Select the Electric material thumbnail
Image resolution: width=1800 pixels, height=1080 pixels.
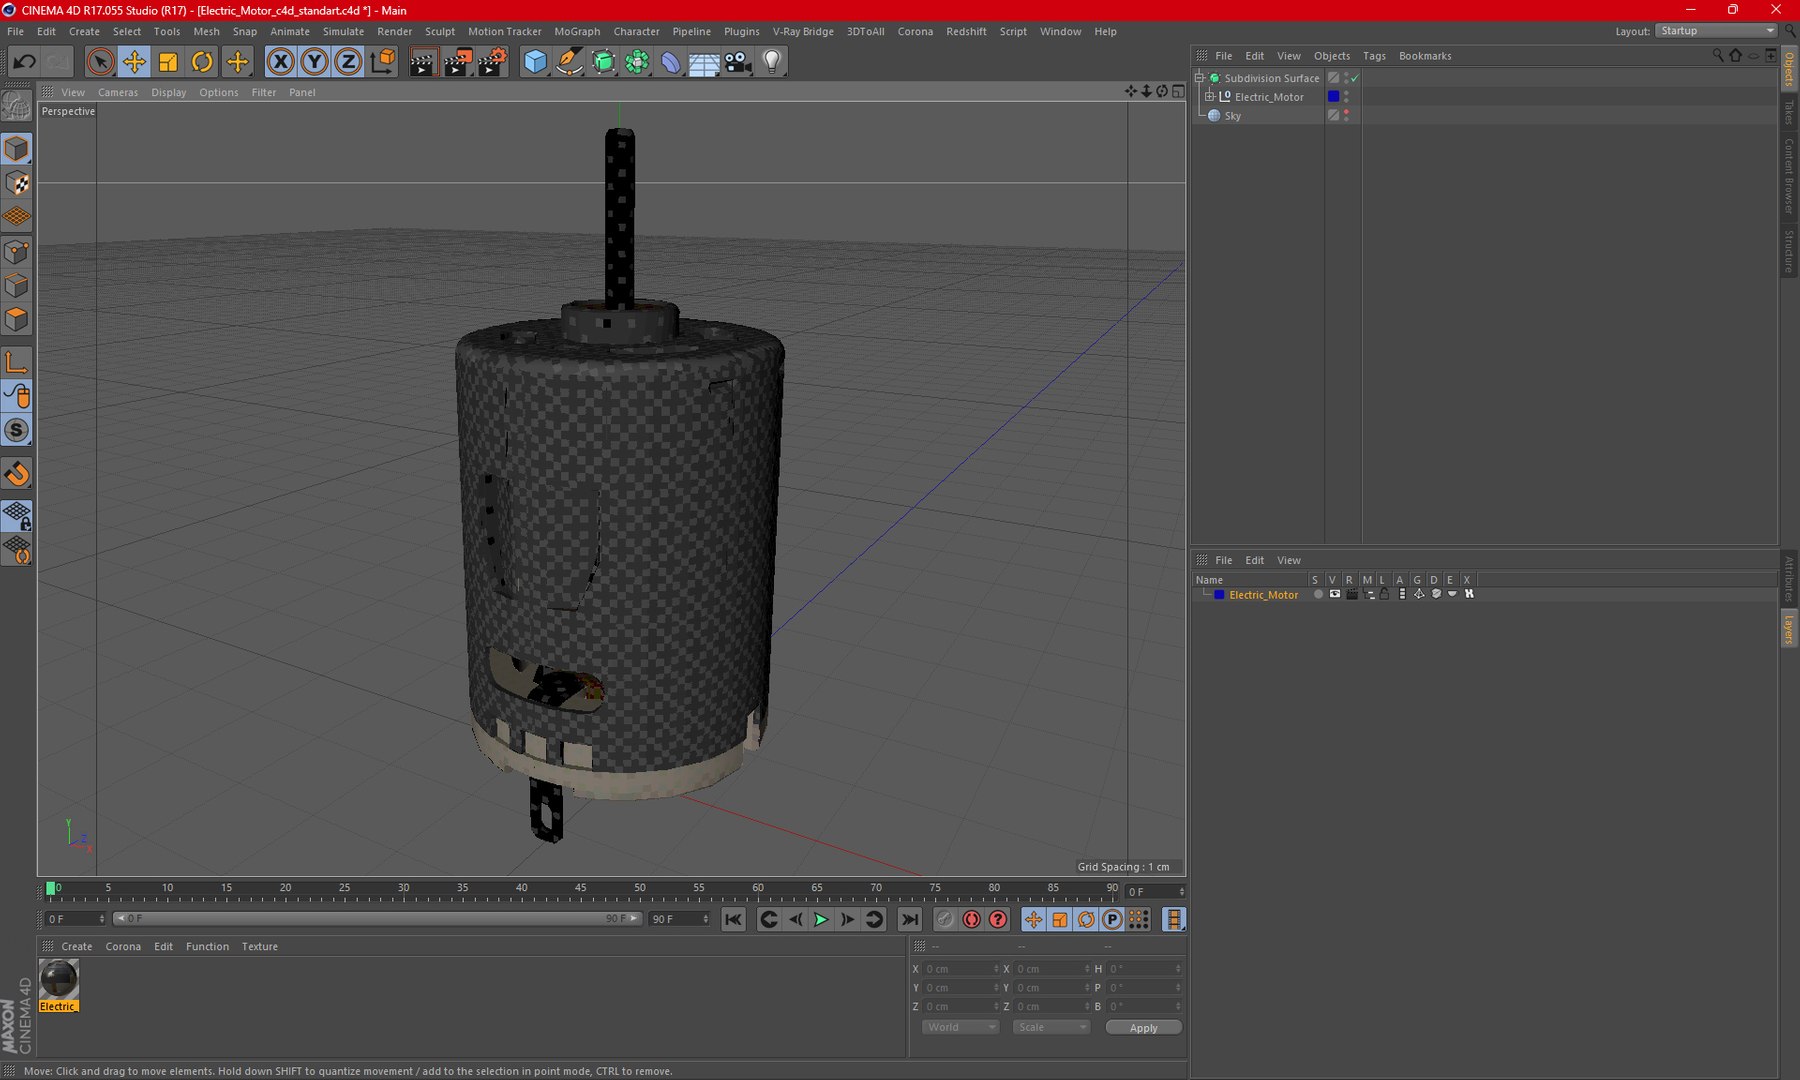(58, 979)
